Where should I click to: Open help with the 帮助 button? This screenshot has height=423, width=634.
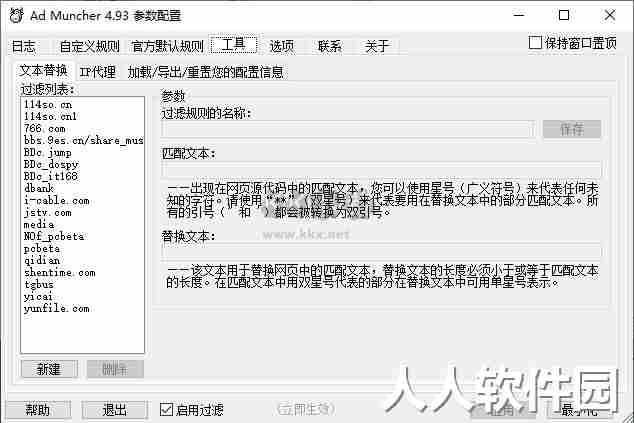(38, 410)
